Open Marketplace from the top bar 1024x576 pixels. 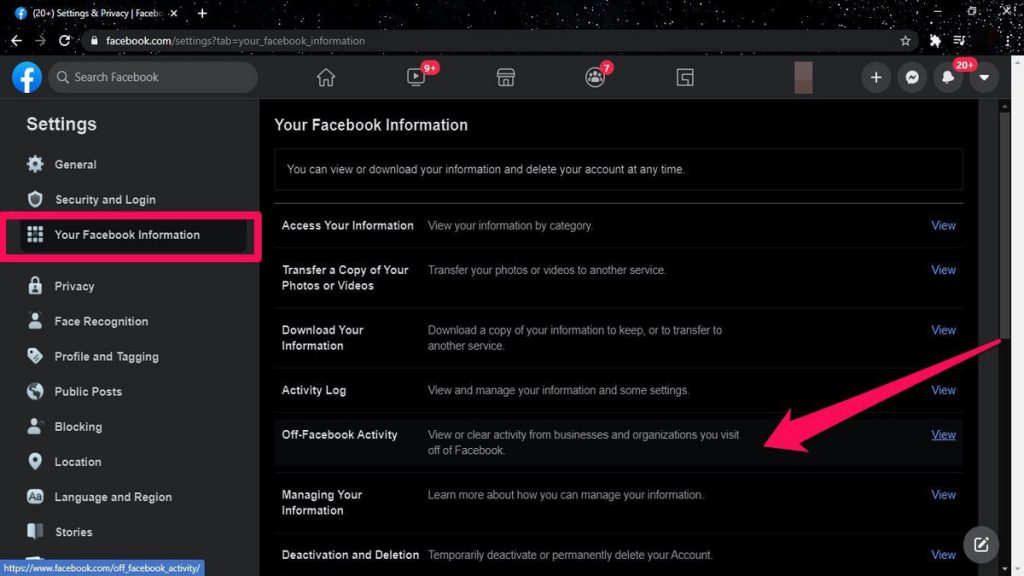[x=506, y=77]
